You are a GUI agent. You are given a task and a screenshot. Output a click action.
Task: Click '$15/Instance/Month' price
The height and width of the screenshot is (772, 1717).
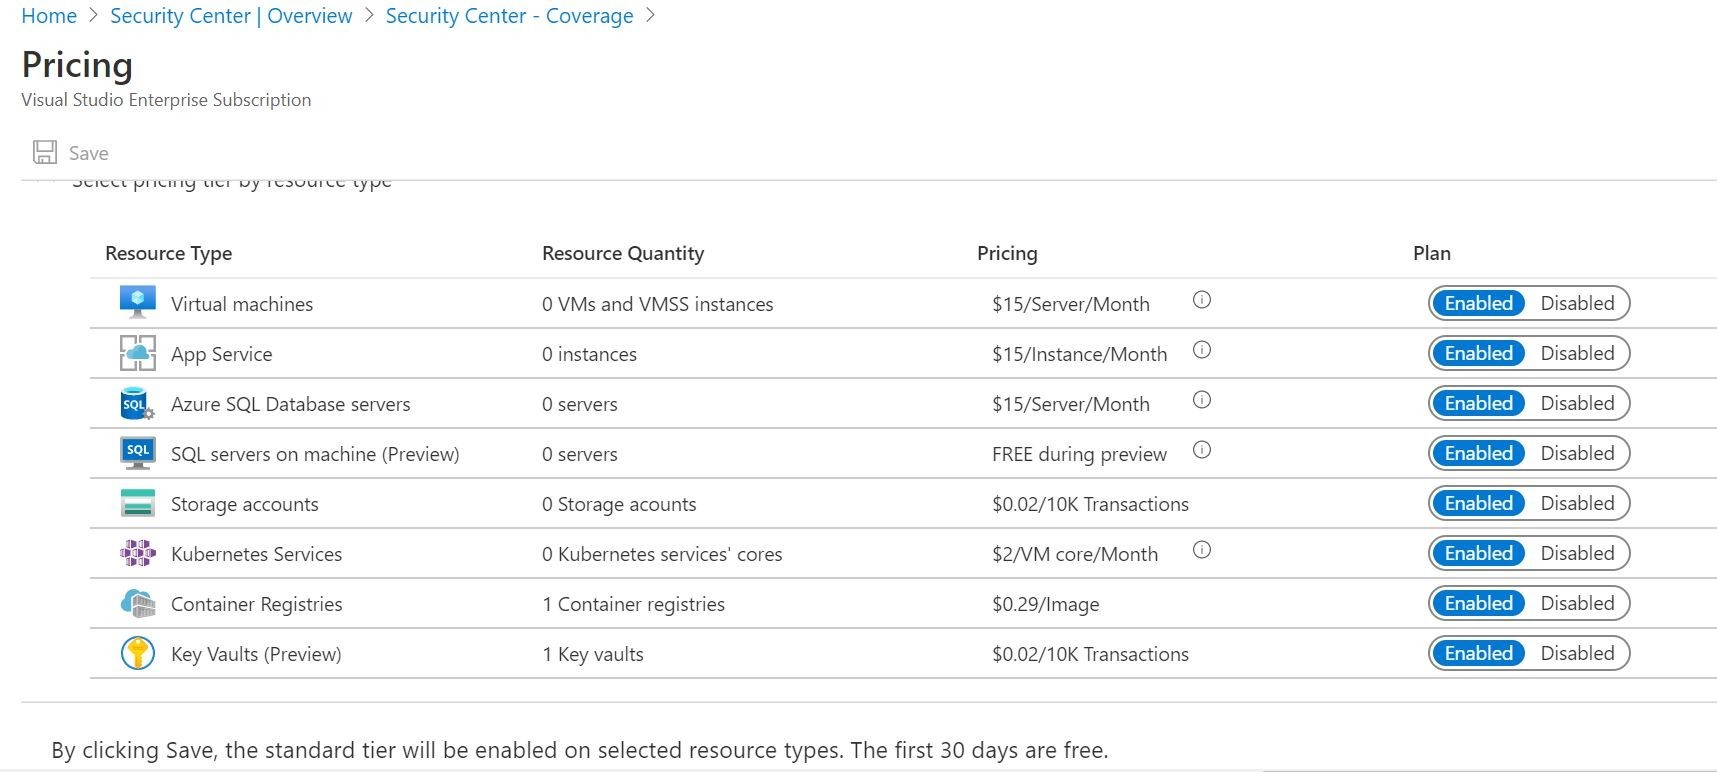[x=1080, y=354]
